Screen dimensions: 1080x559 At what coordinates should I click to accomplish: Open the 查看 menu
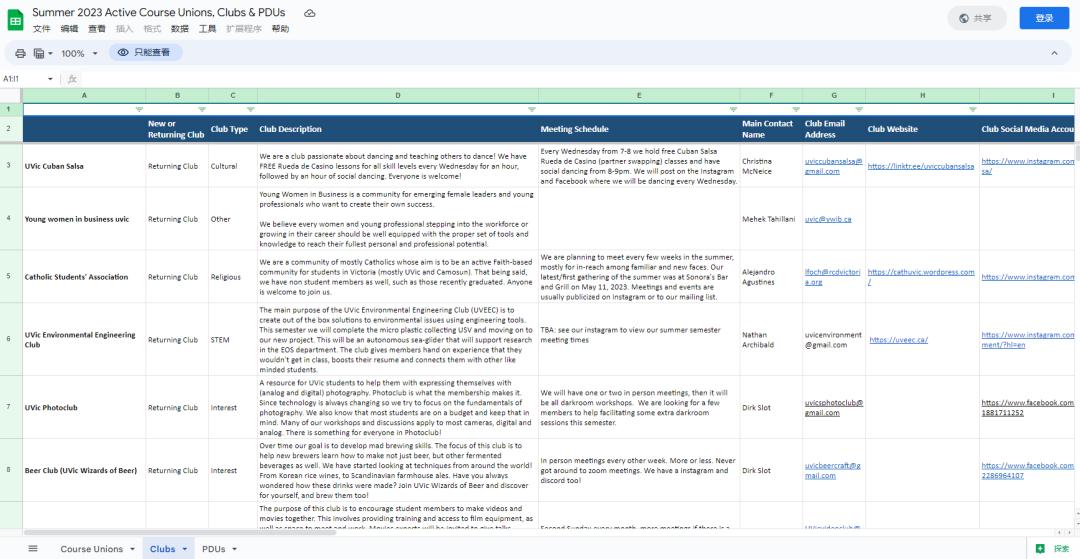(x=97, y=29)
